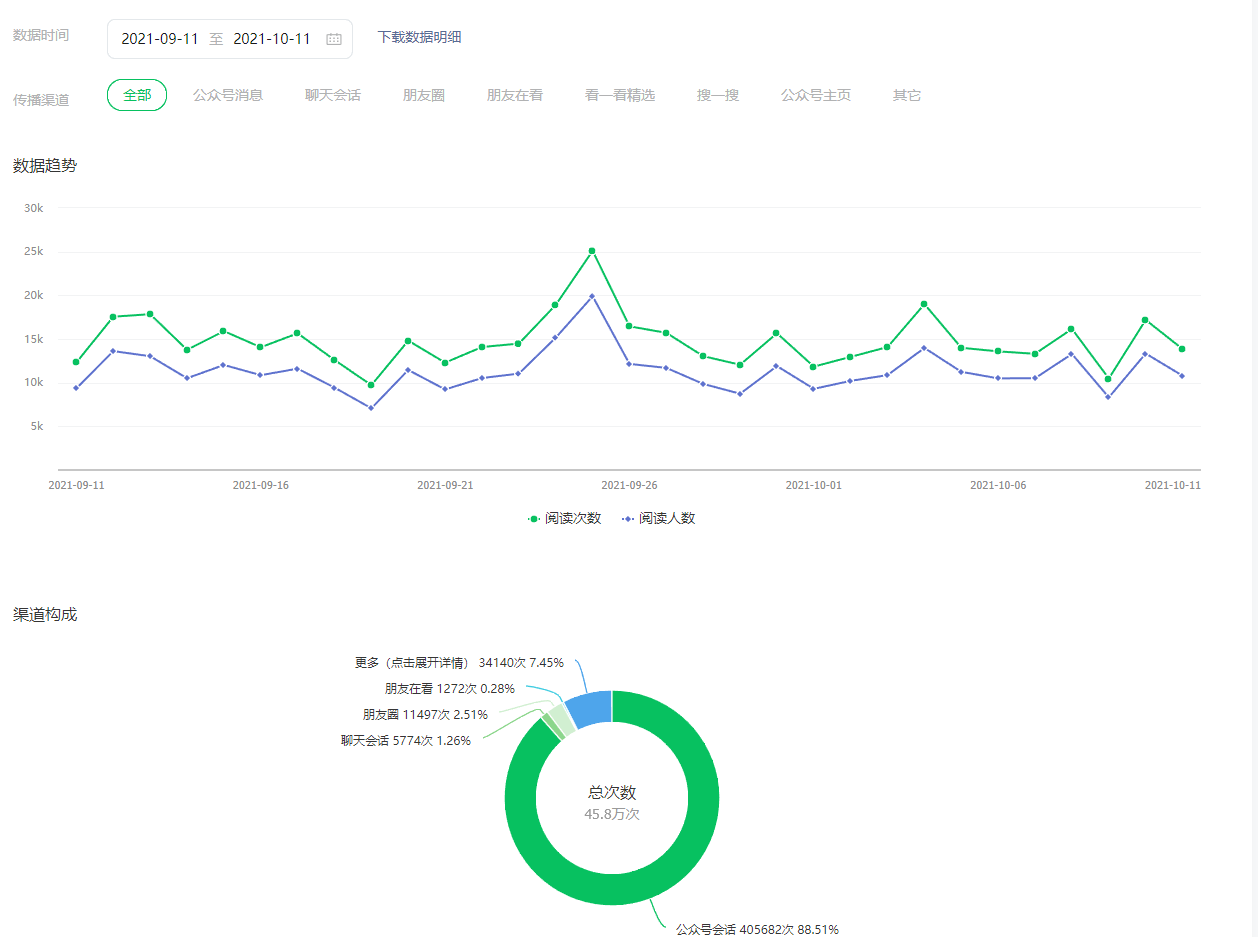Choose the 其它 channel filter
The height and width of the screenshot is (937, 1258).
[x=907, y=95]
